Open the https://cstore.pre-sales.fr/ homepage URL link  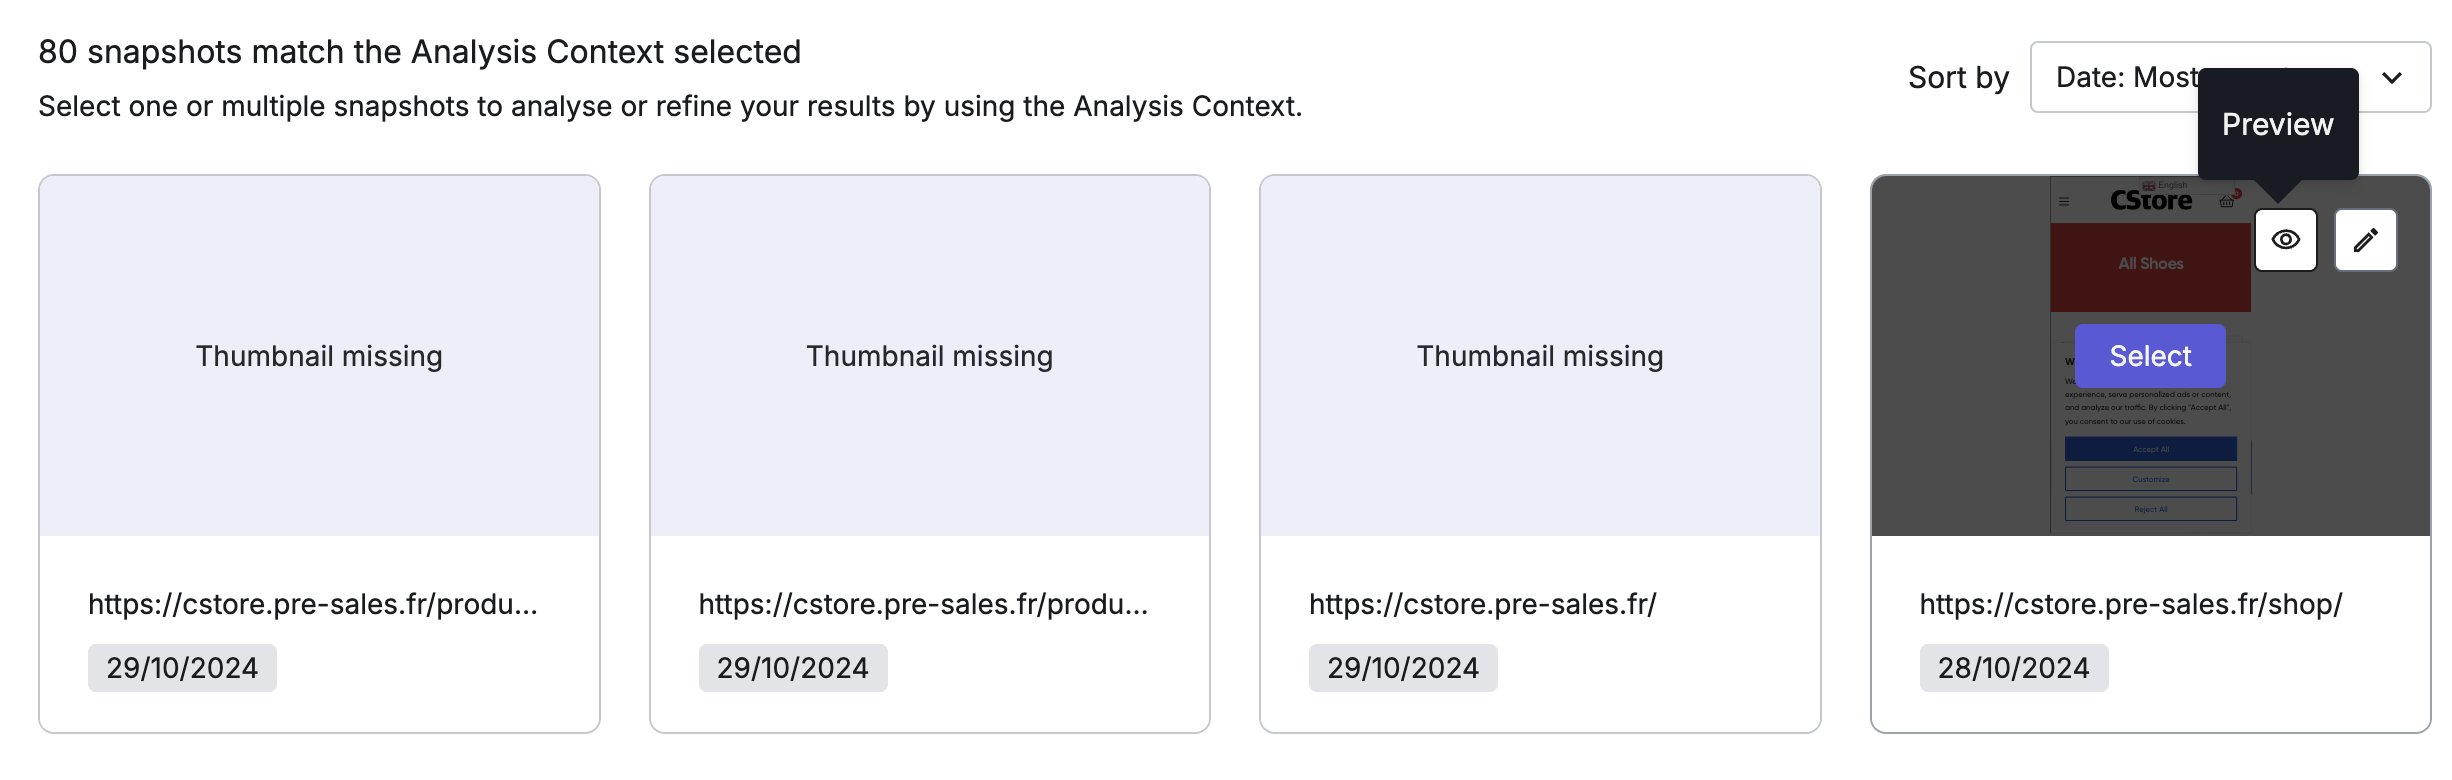click(1482, 604)
